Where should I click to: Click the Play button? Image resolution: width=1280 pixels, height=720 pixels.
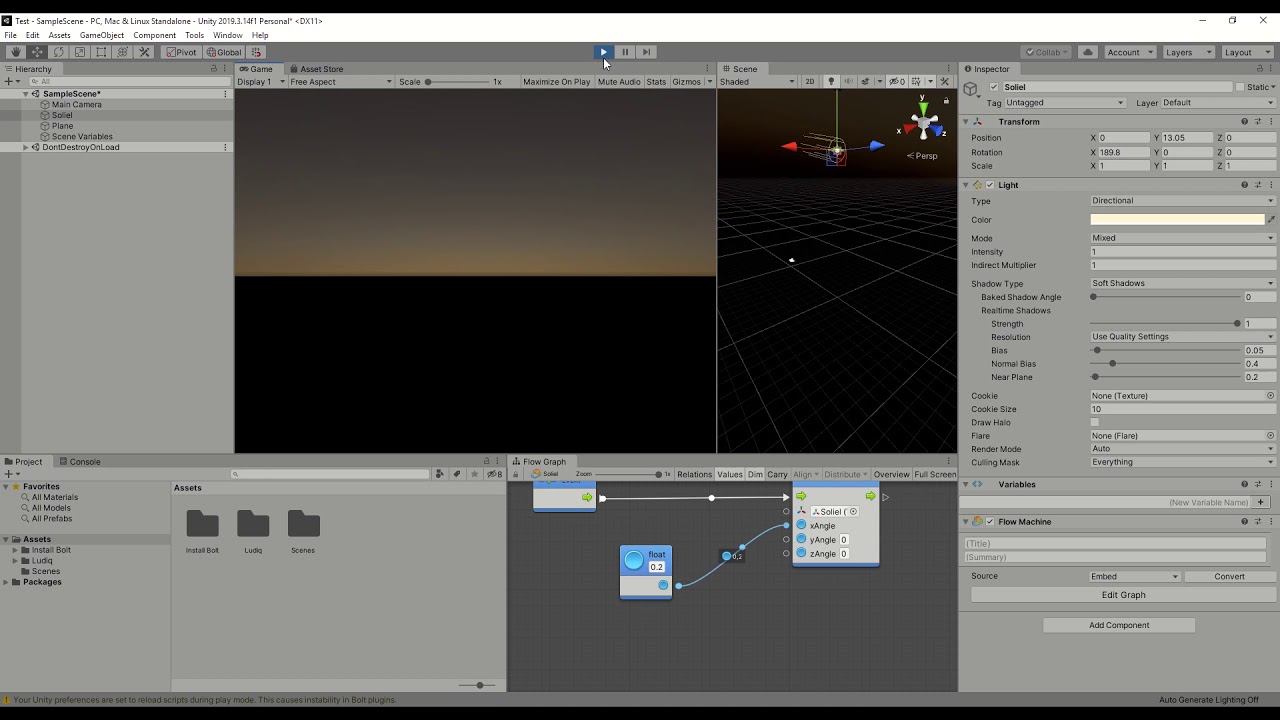pyautogui.click(x=603, y=52)
